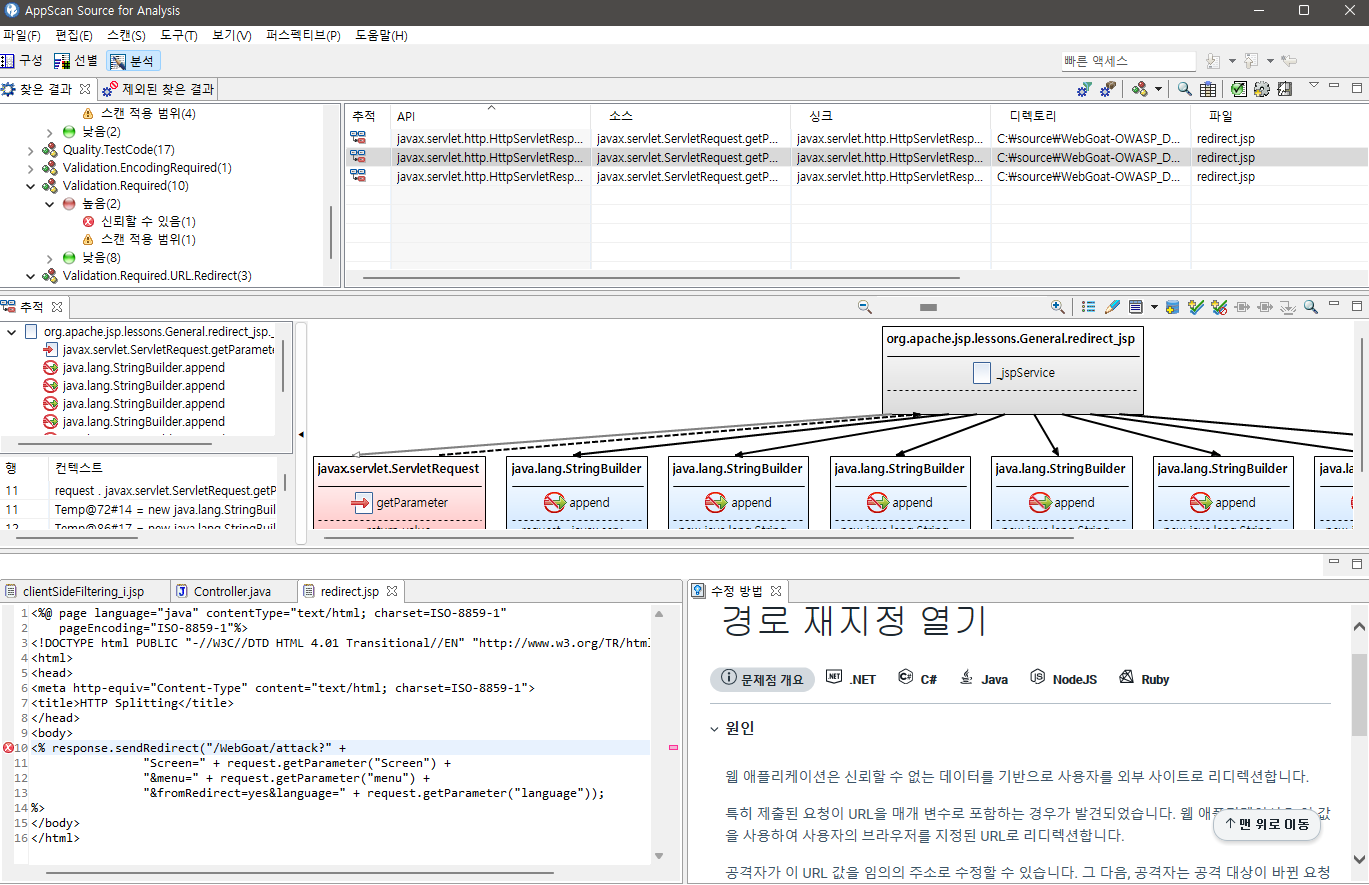
Task: Select the Java remediation tab
Action: click(x=983, y=679)
